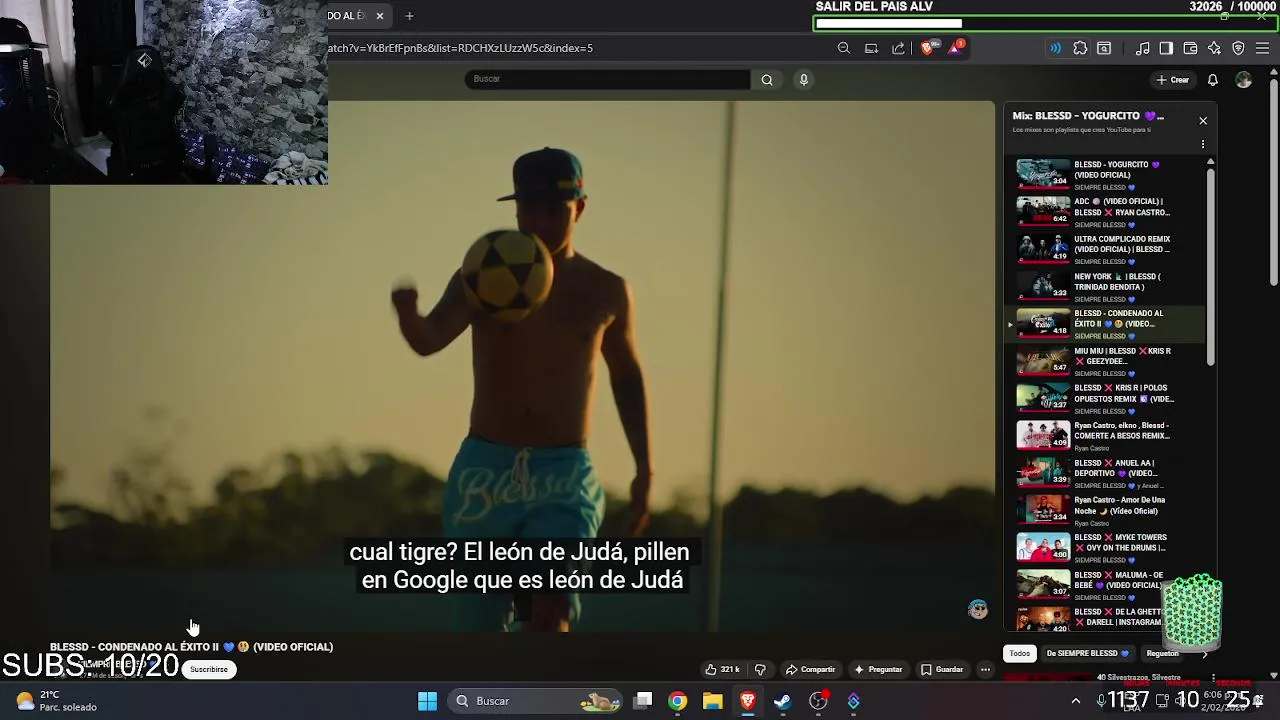Select the Todos filter chip
This screenshot has width=1280, height=720.
point(1019,653)
